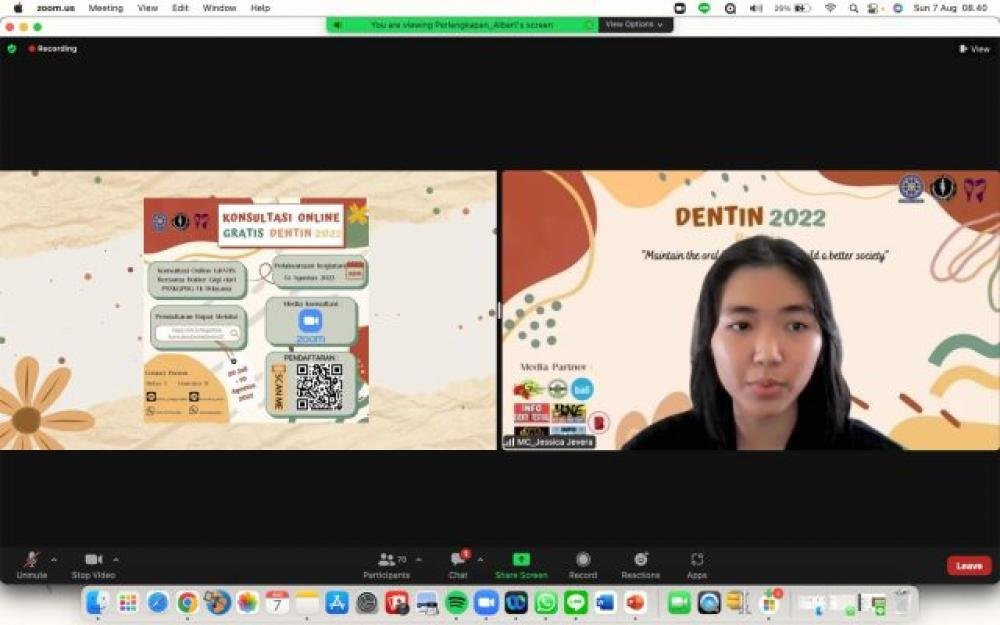Open the Reactions menu
The height and width of the screenshot is (625, 1000).
tap(640, 560)
